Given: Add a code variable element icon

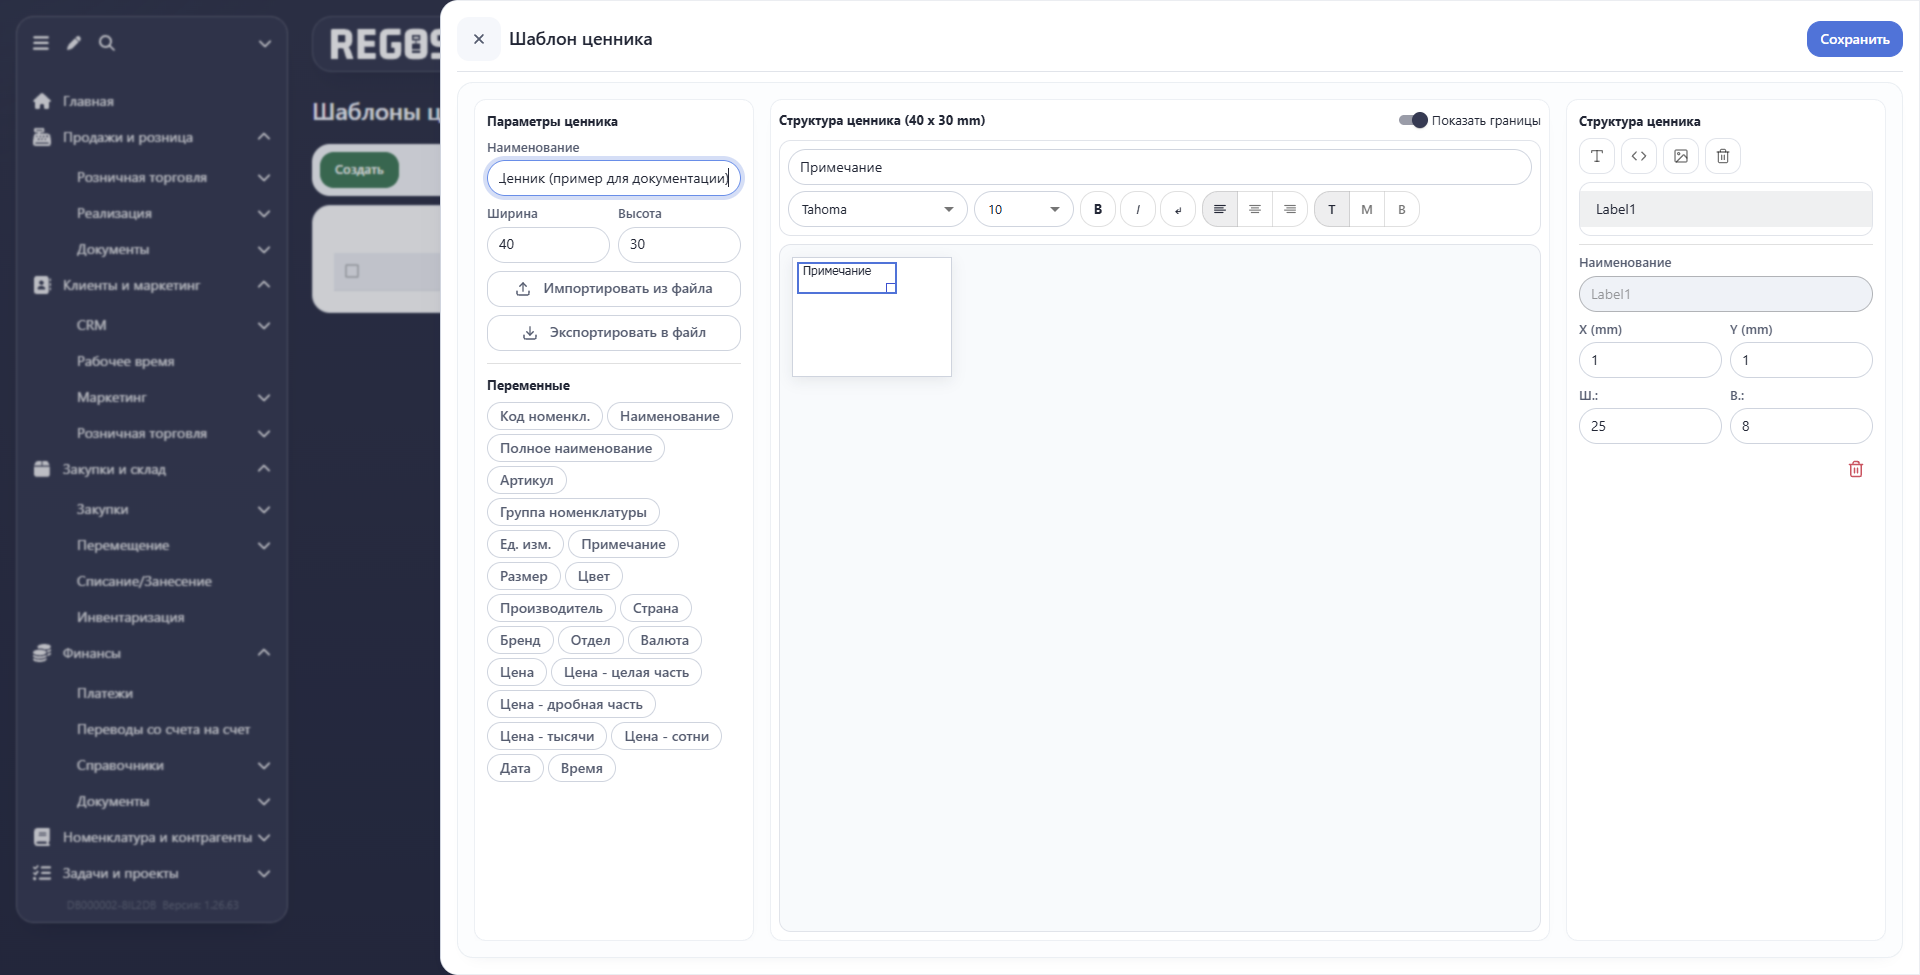Looking at the screenshot, I should click(x=1639, y=156).
